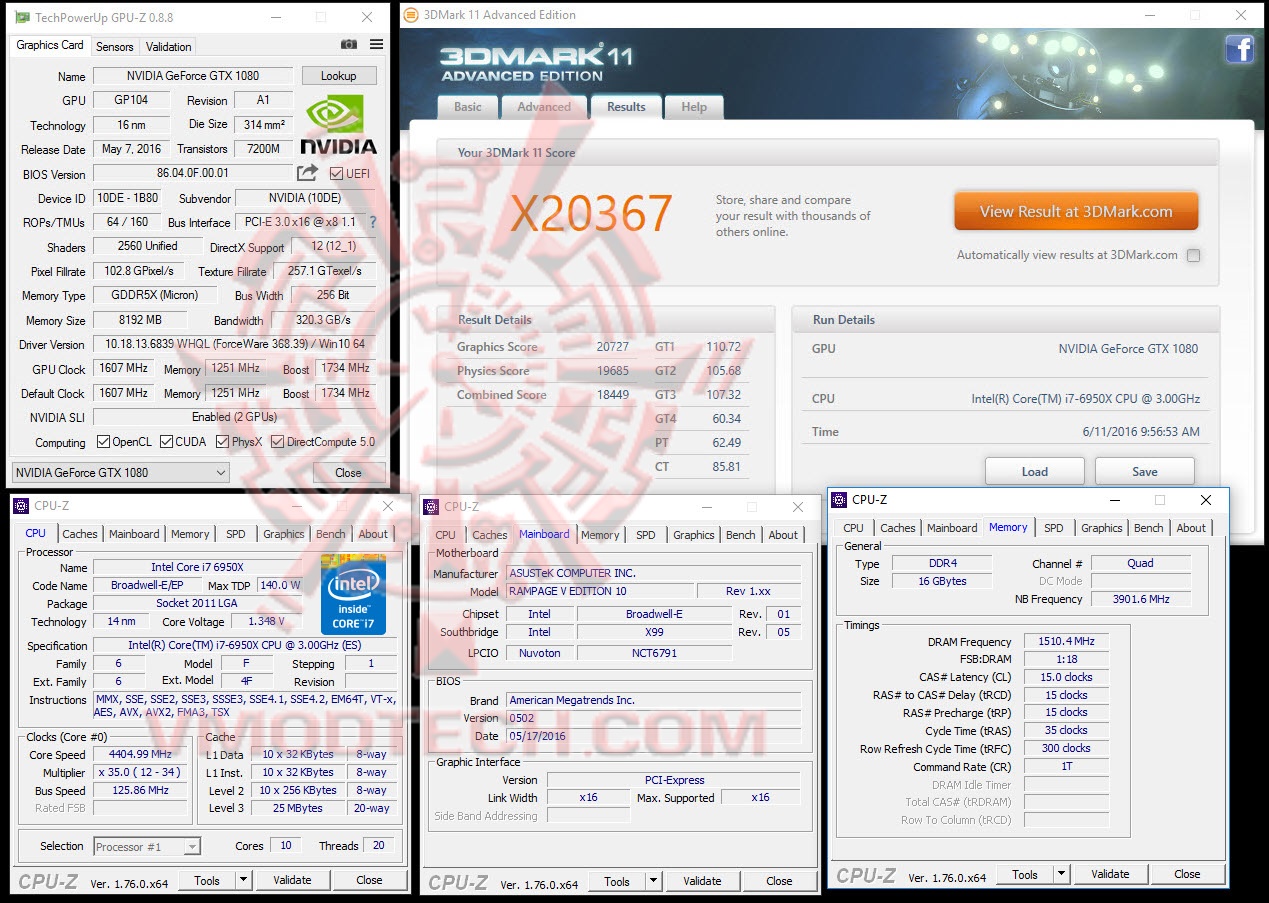Open the Advanced tab in 3DMark 11
Image resolution: width=1269 pixels, height=903 pixels.
(544, 107)
